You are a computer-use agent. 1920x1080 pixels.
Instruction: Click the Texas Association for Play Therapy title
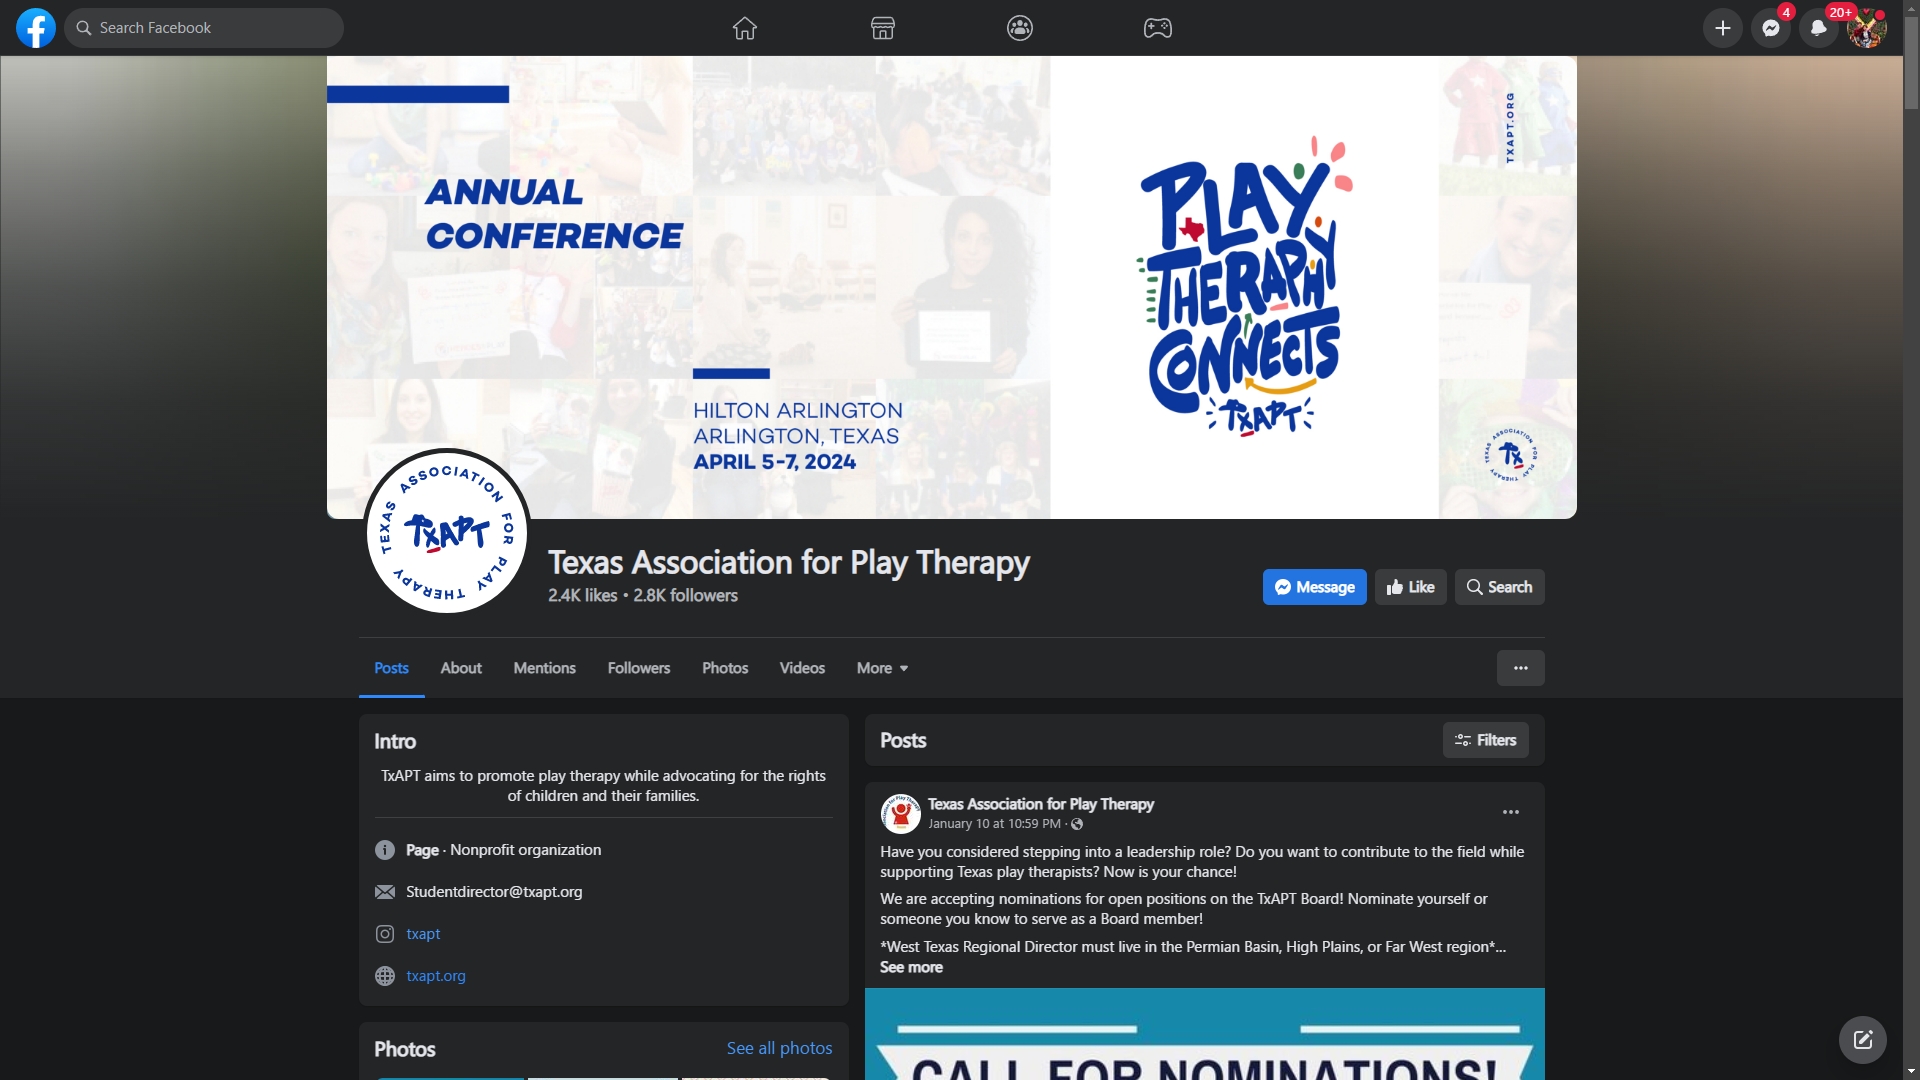pos(788,563)
